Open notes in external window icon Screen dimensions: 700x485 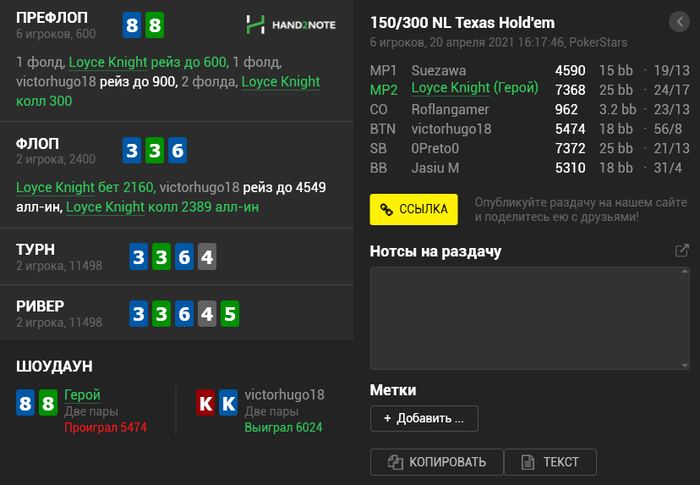pos(682,251)
